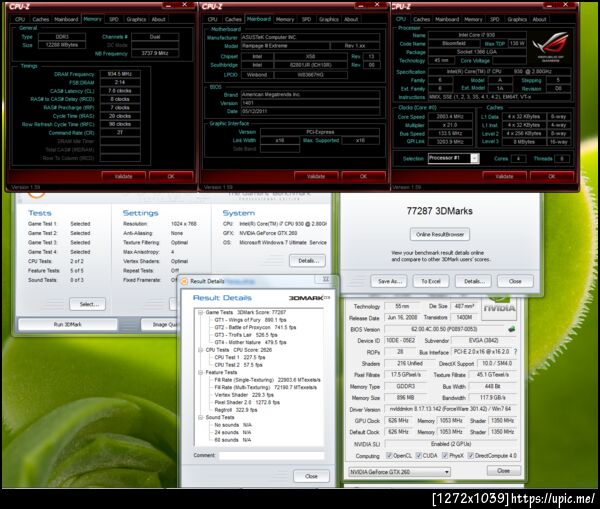Click Select... under the Tests section
Screen dimensions: 600x509
point(88,304)
